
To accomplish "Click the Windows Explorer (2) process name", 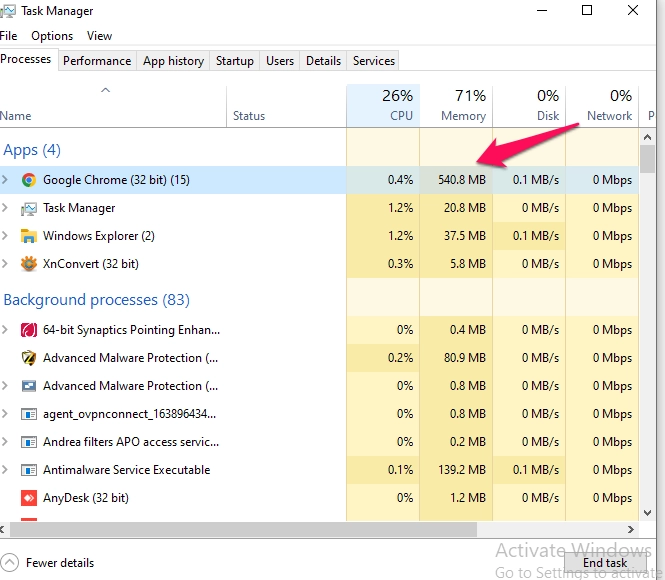I will pos(99,236).
